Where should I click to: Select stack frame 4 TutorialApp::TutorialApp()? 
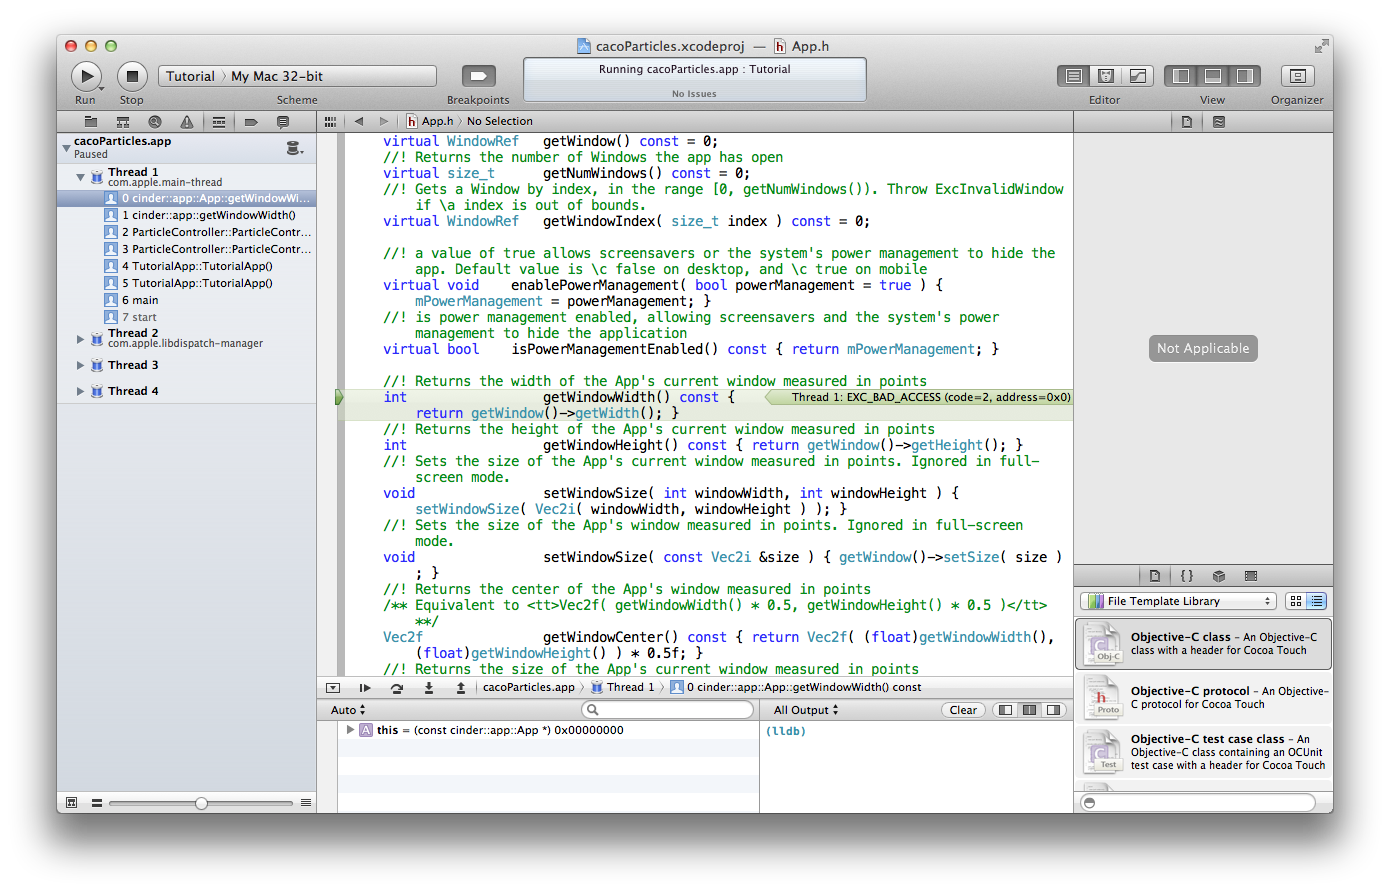click(188, 266)
